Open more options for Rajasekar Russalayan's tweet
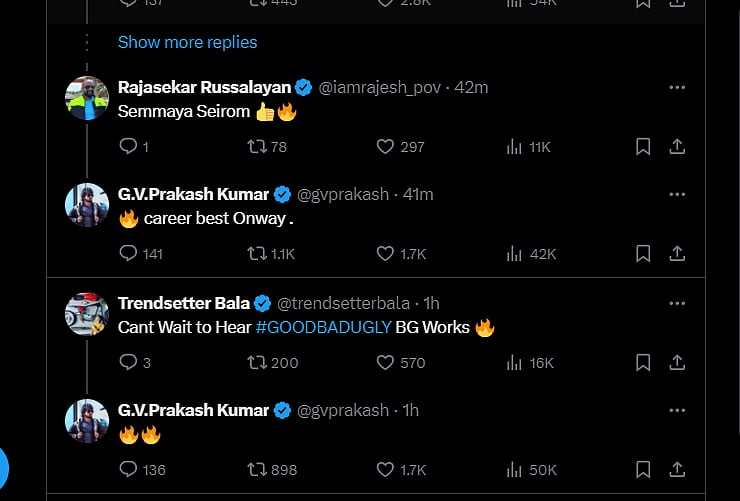 (x=677, y=88)
